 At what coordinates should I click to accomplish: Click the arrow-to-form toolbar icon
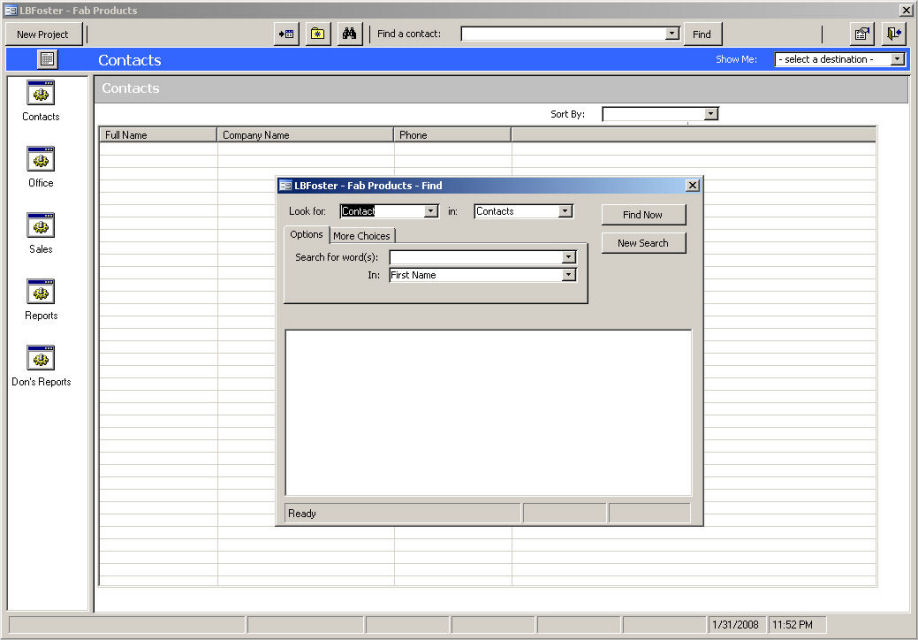286,34
